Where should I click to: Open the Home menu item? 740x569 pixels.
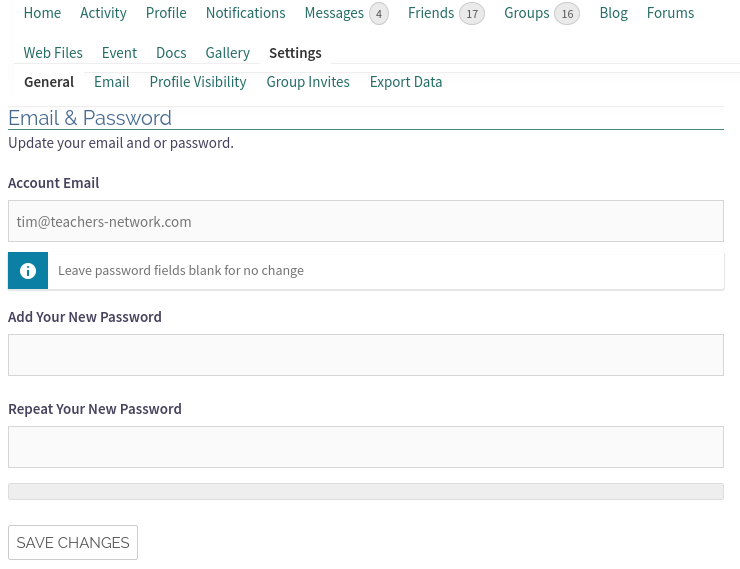pyautogui.click(x=42, y=13)
